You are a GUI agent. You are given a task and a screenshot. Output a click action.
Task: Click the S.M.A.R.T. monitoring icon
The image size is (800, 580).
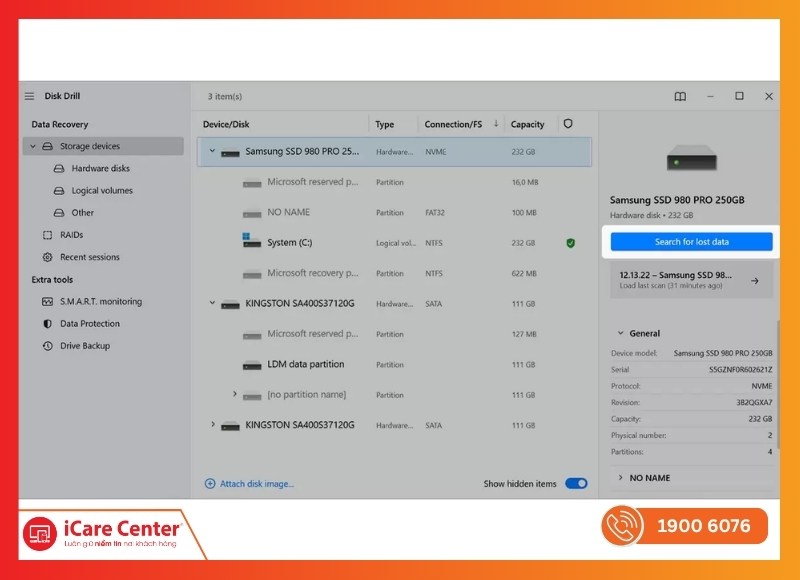pos(47,302)
